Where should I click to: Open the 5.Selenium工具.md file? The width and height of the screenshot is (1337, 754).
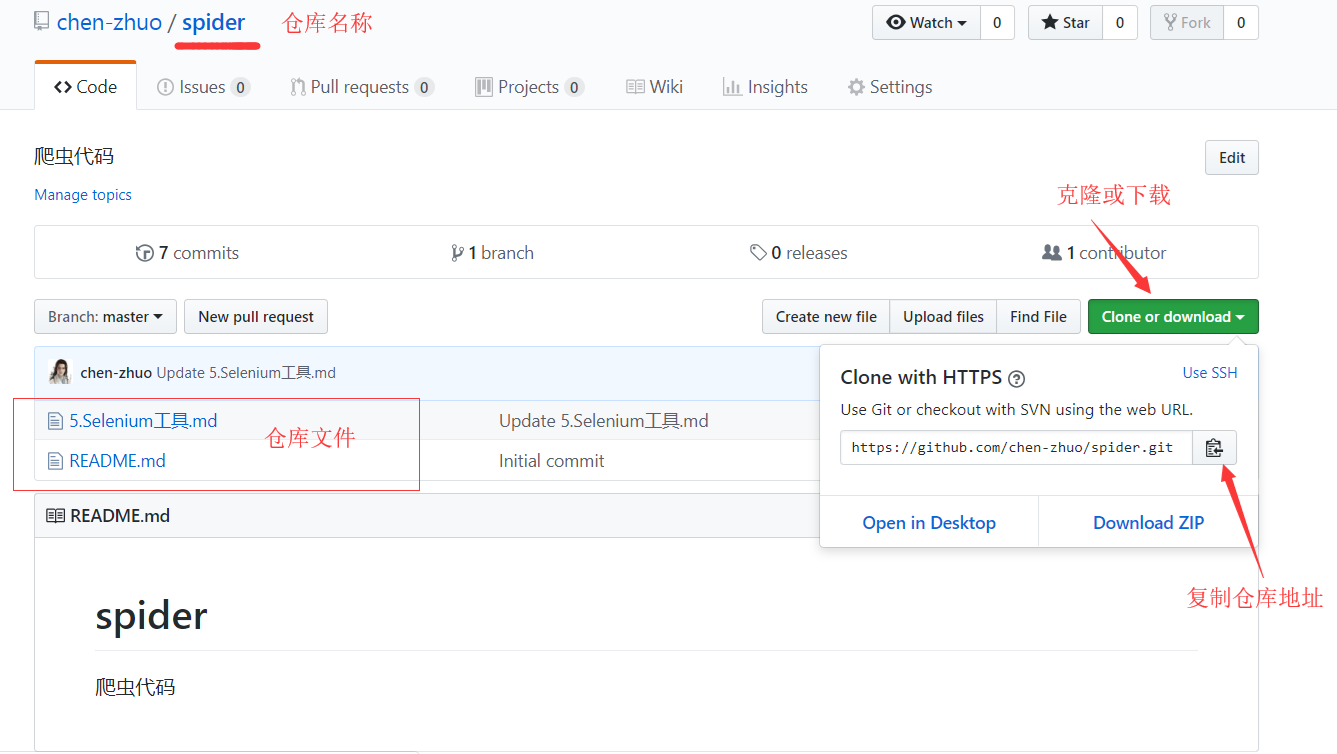pyautogui.click(x=143, y=421)
